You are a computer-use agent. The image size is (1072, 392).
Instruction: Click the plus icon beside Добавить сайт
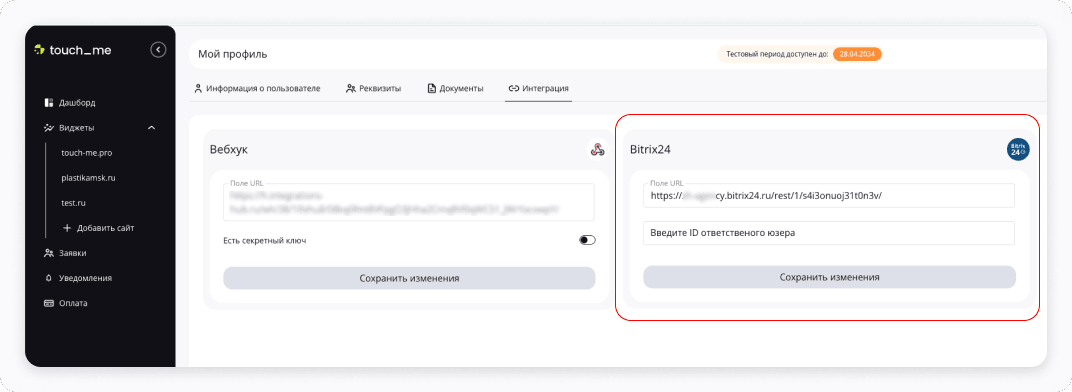pos(67,228)
